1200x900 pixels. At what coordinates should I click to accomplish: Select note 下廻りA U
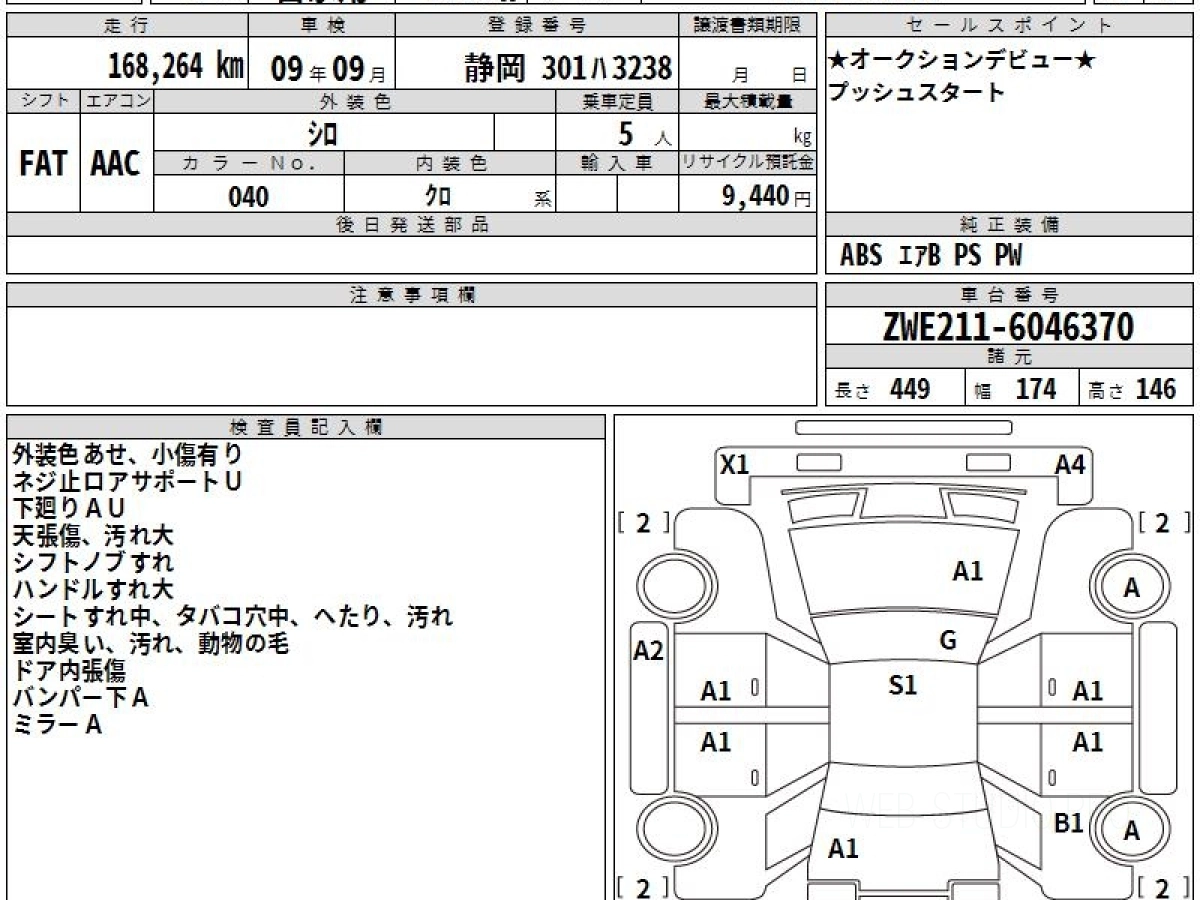[69, 509]
